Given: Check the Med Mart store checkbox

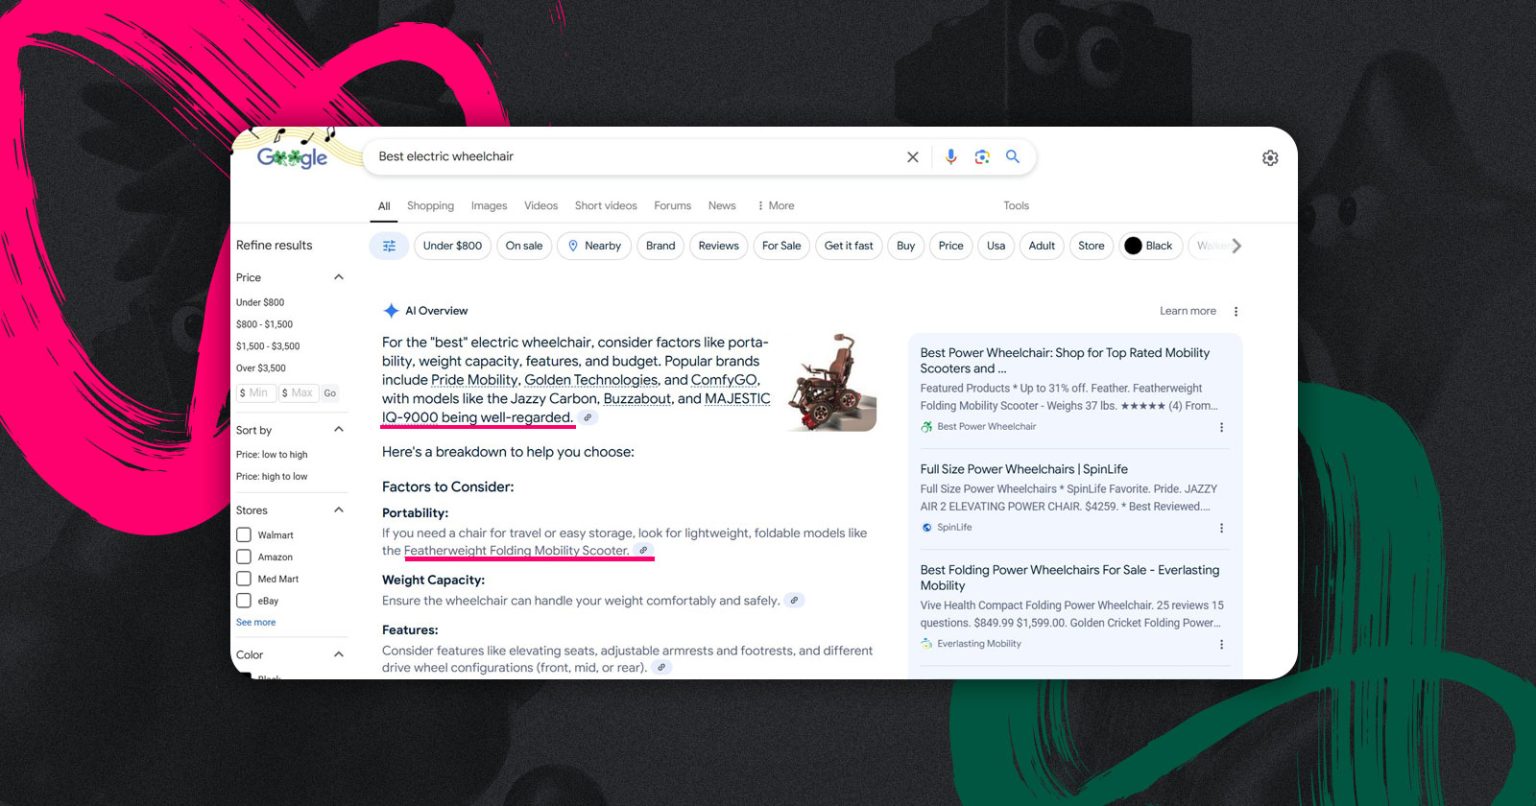Looking at the screenshot, I should tap(244, 579).
